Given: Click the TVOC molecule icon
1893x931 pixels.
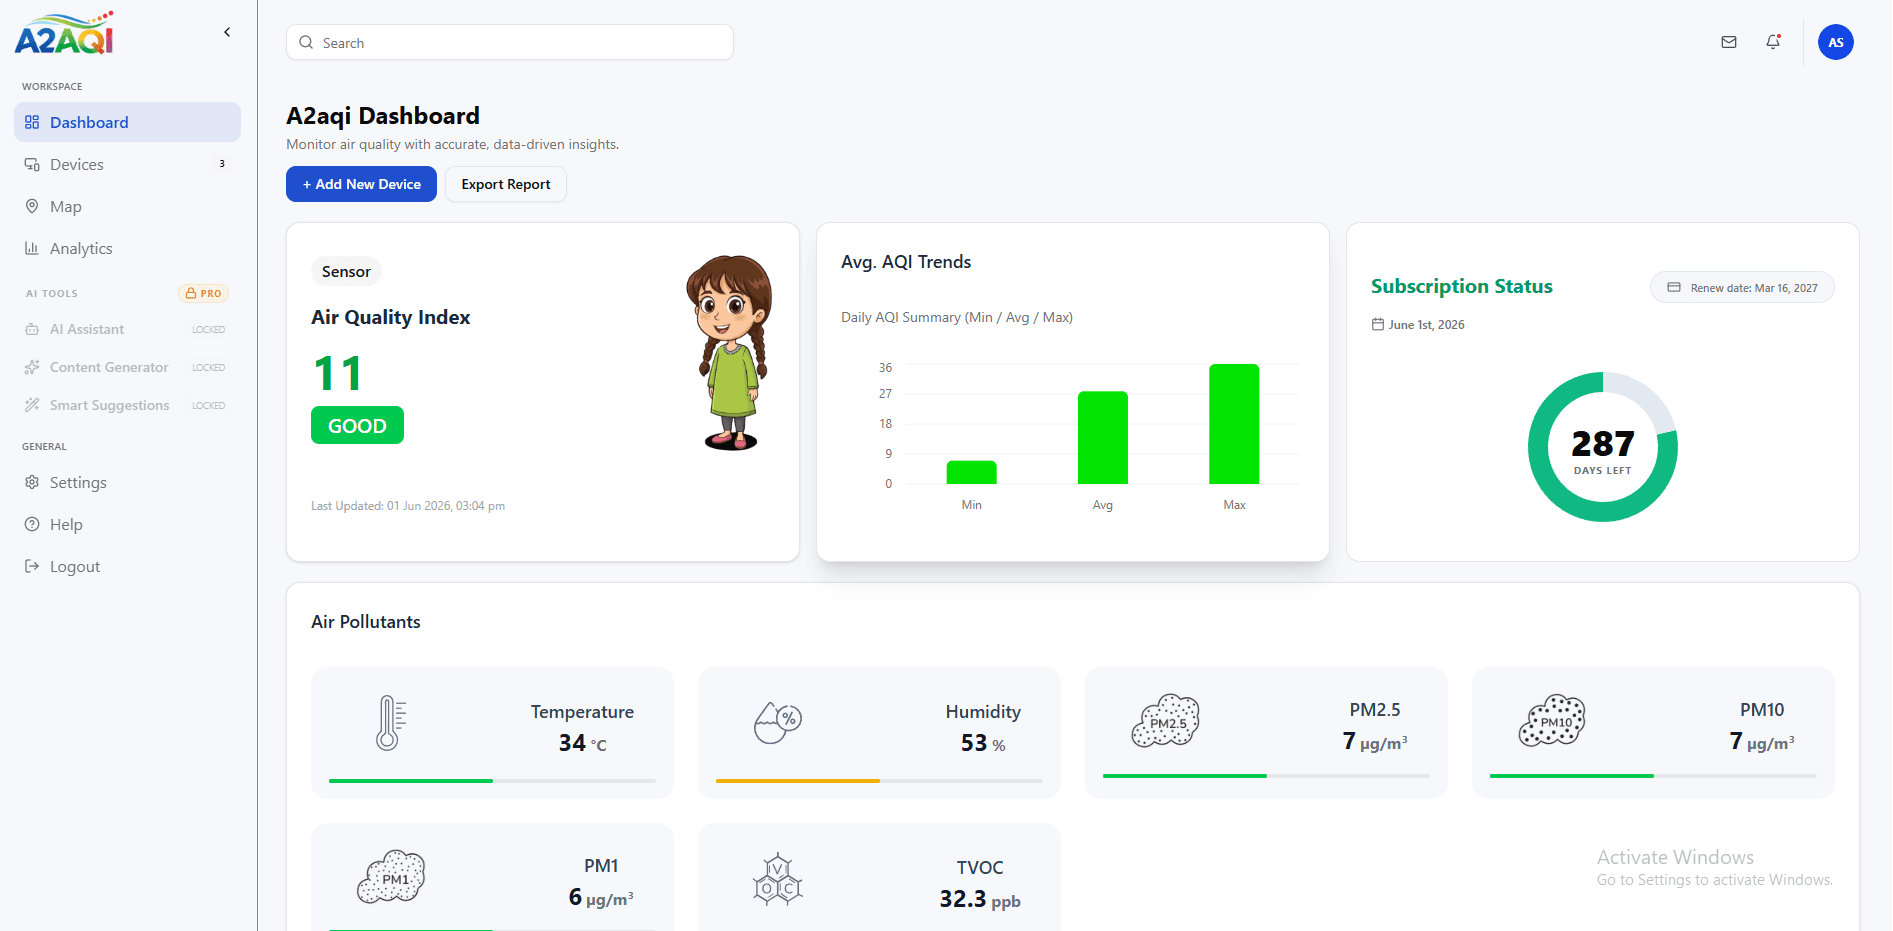Looking at the screenshot, I should (778, 880).
